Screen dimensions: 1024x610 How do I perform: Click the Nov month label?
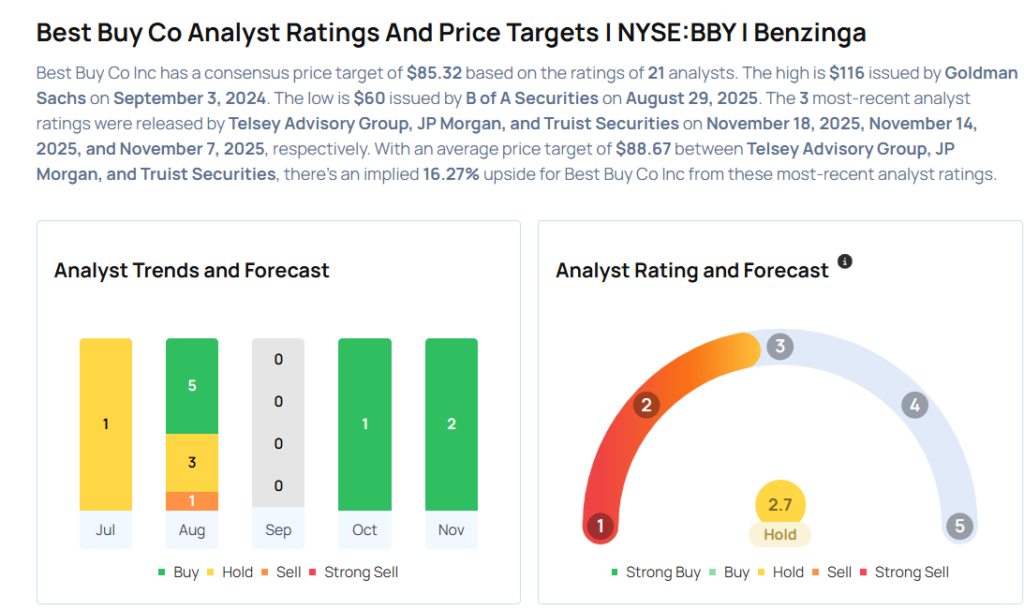pyautogui.click(x=451, y=530)
